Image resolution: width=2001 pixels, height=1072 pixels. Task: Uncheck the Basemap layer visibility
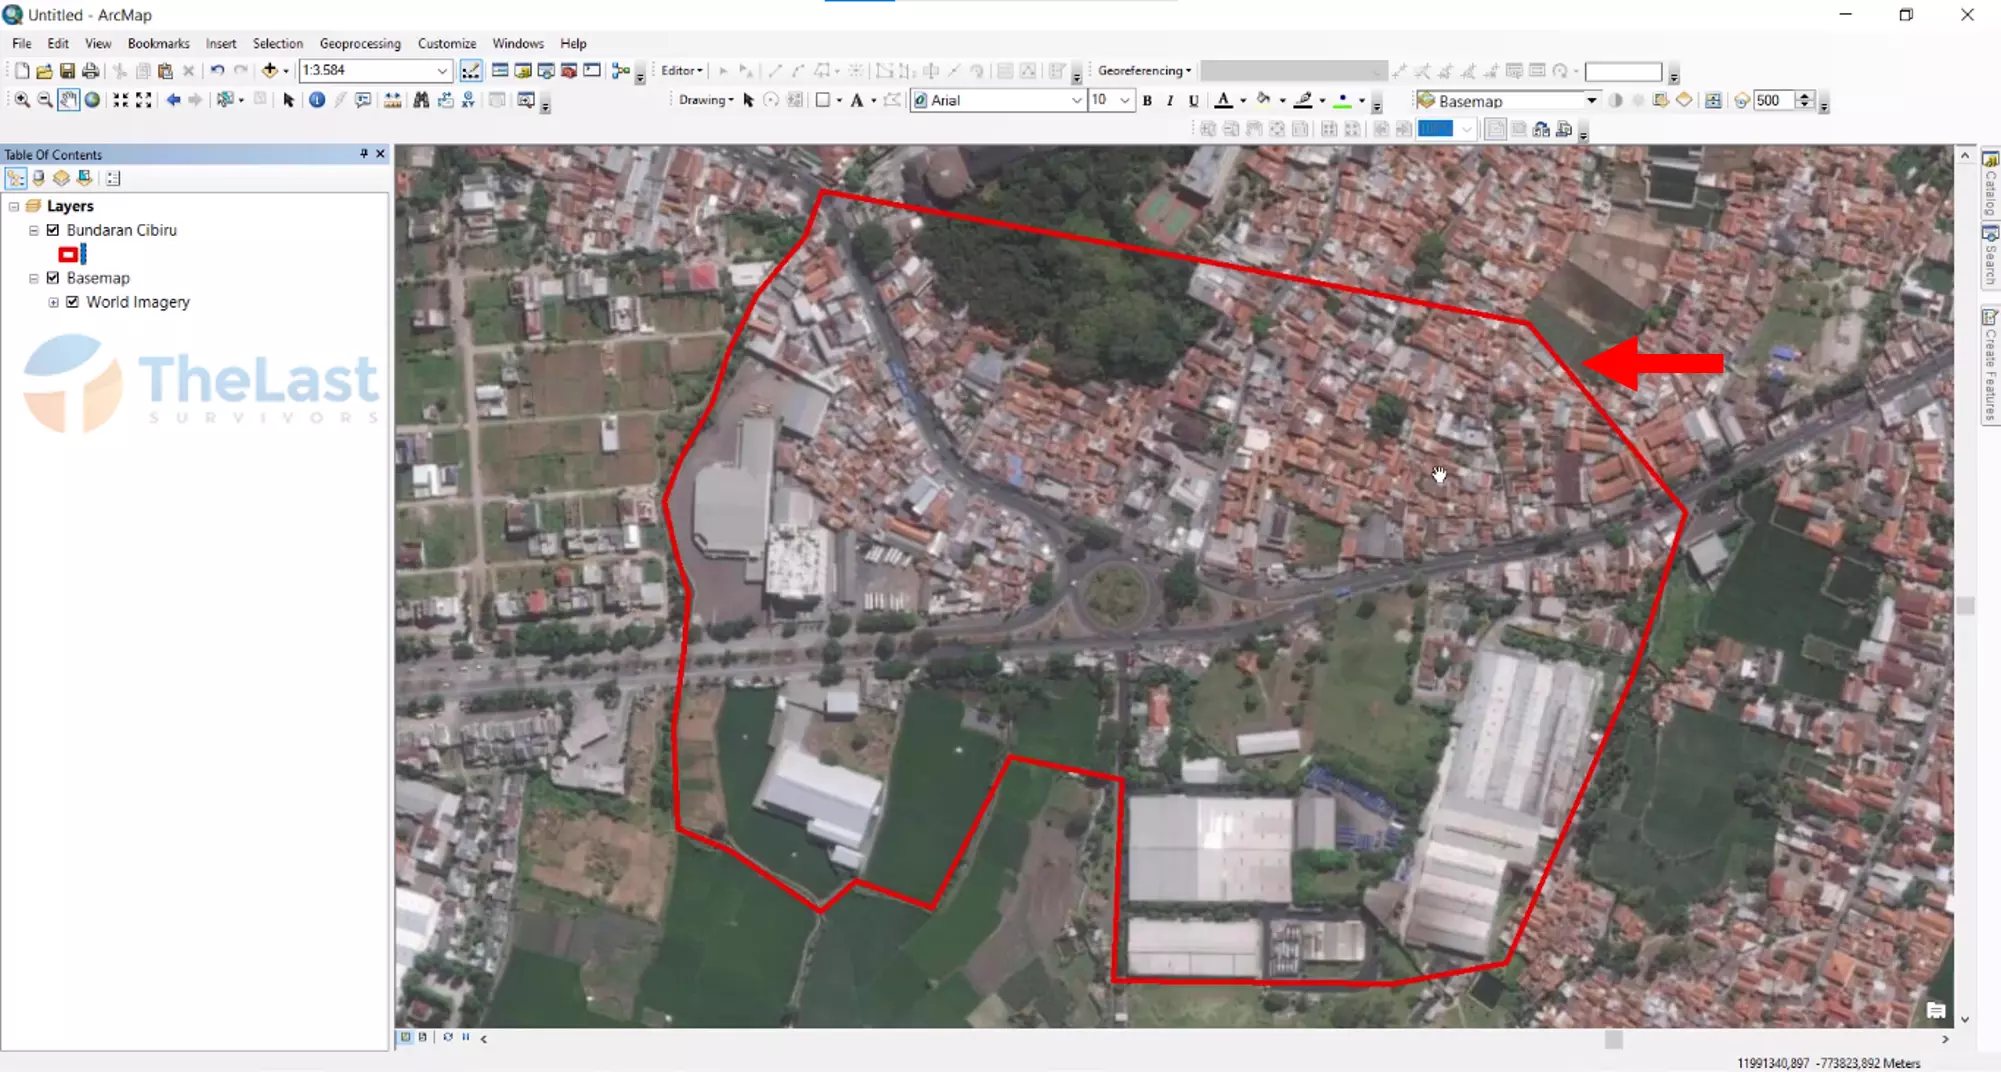point(53,278)
